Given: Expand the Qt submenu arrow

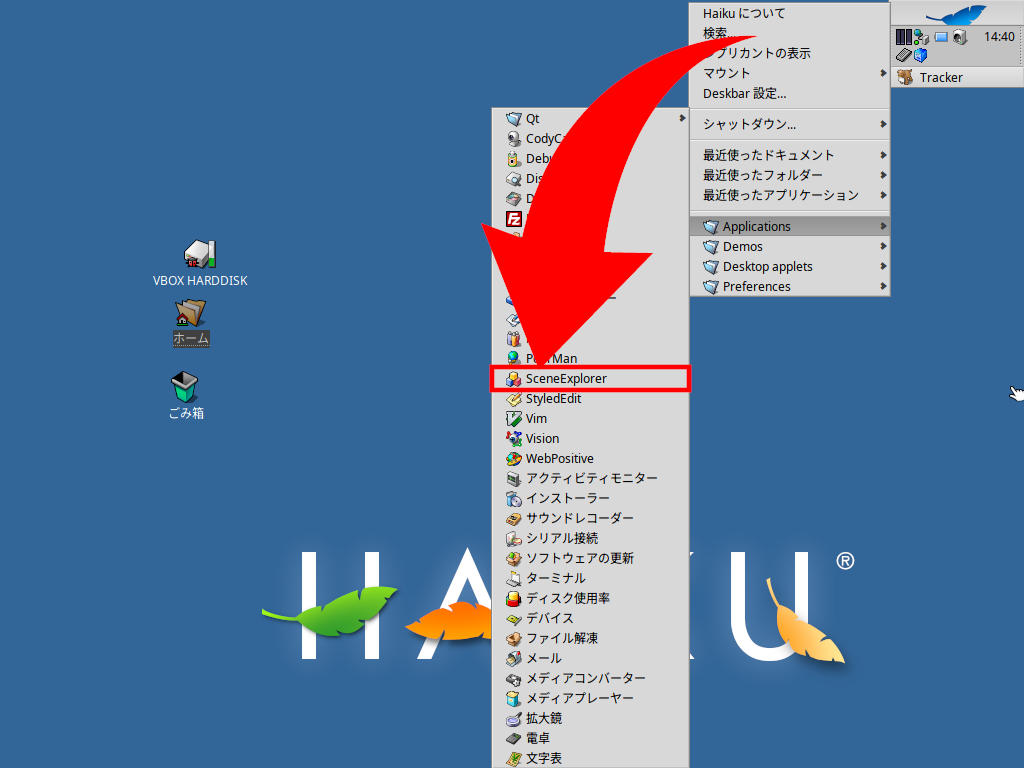Looking at the screenshot, I should click(682, 118).
